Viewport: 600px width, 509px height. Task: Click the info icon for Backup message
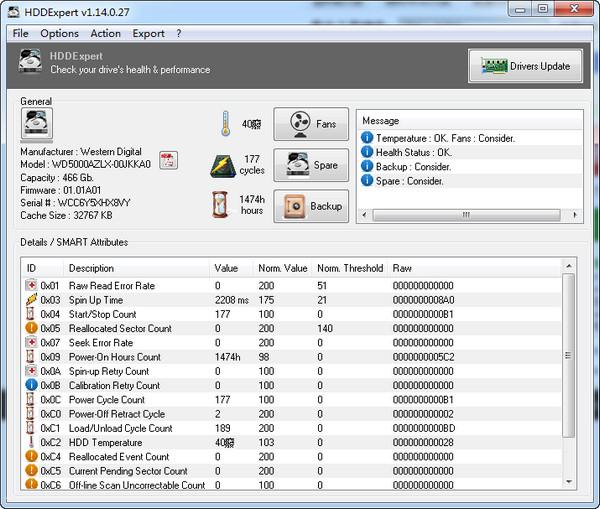click(x=367, y=166)
